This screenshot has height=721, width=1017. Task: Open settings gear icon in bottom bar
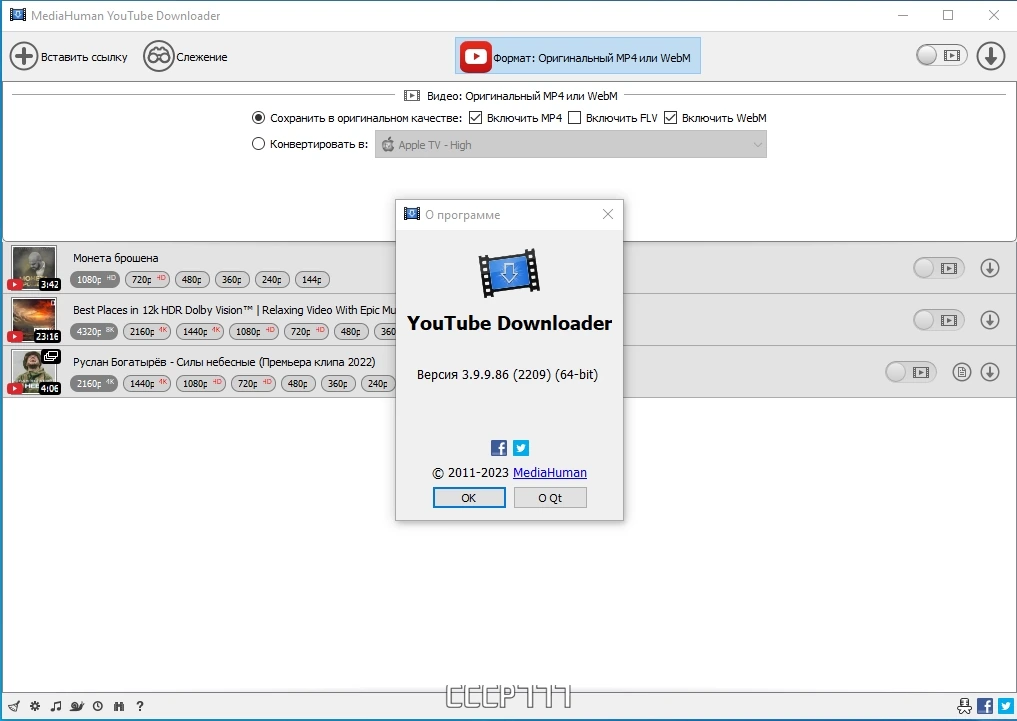(35, 706)
